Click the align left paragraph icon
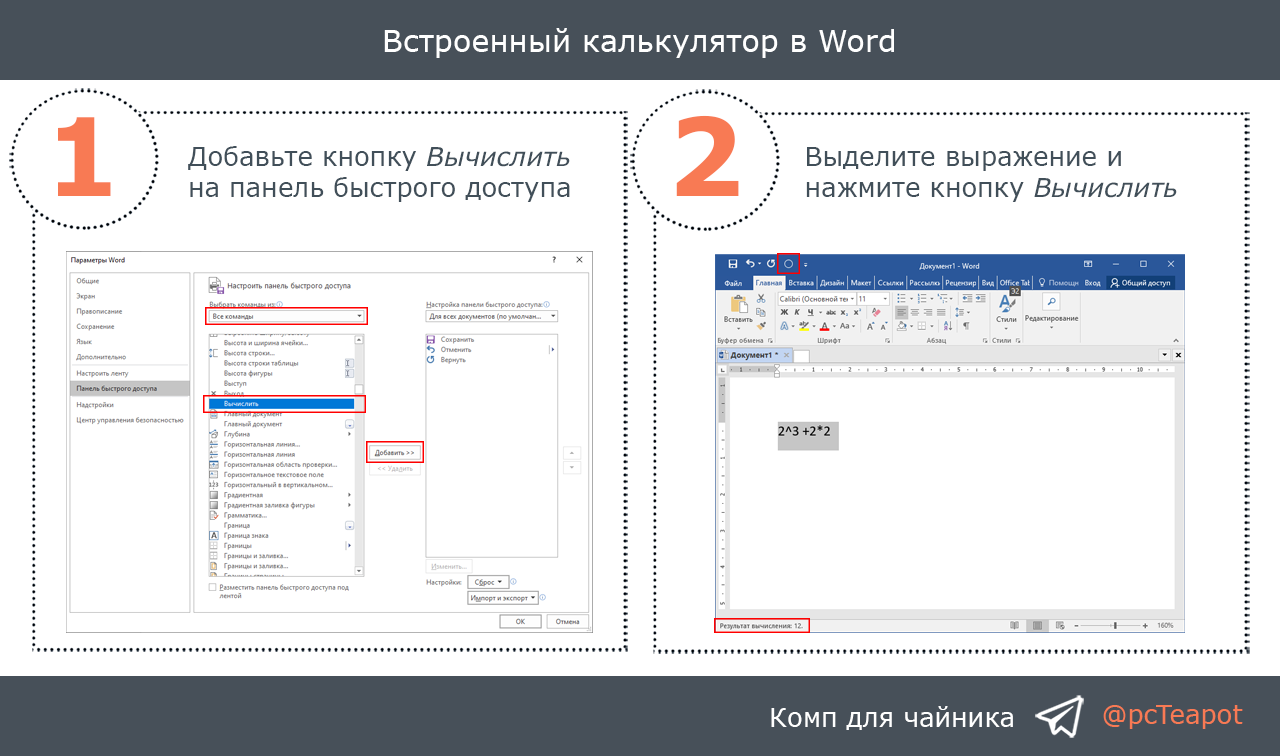Screen dimensions: 1280x756 (x=901, y=312)
